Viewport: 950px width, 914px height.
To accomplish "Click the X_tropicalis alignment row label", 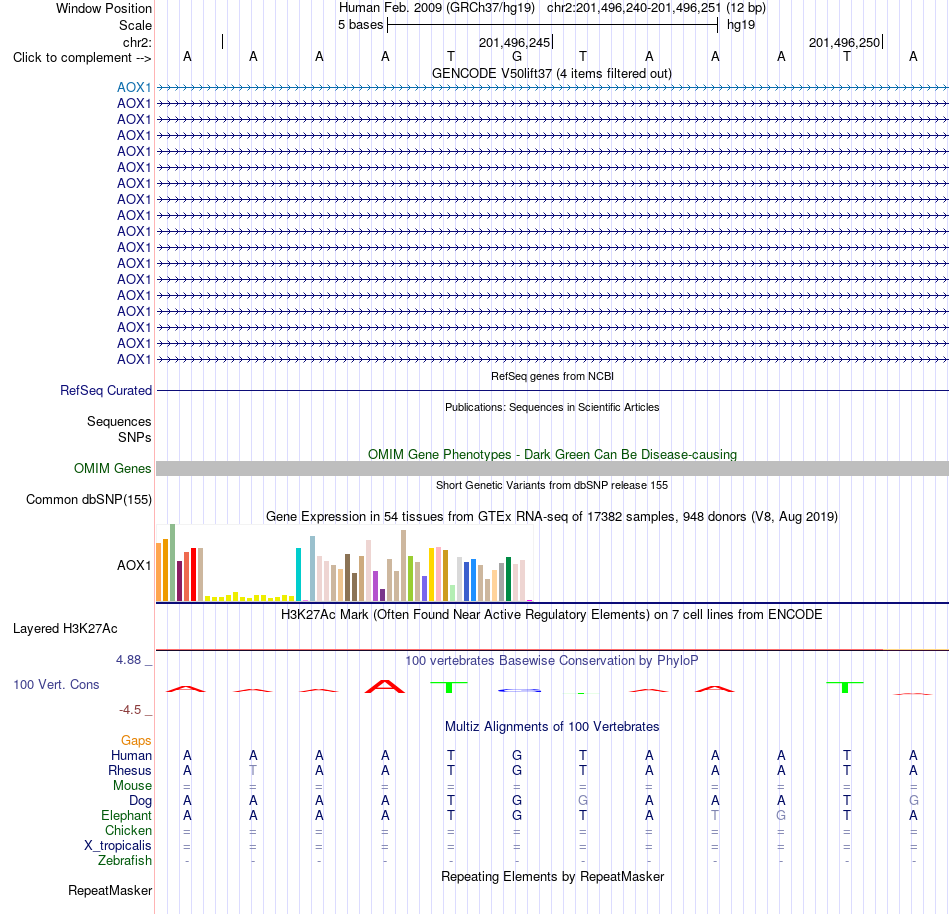I will point(118,846).
